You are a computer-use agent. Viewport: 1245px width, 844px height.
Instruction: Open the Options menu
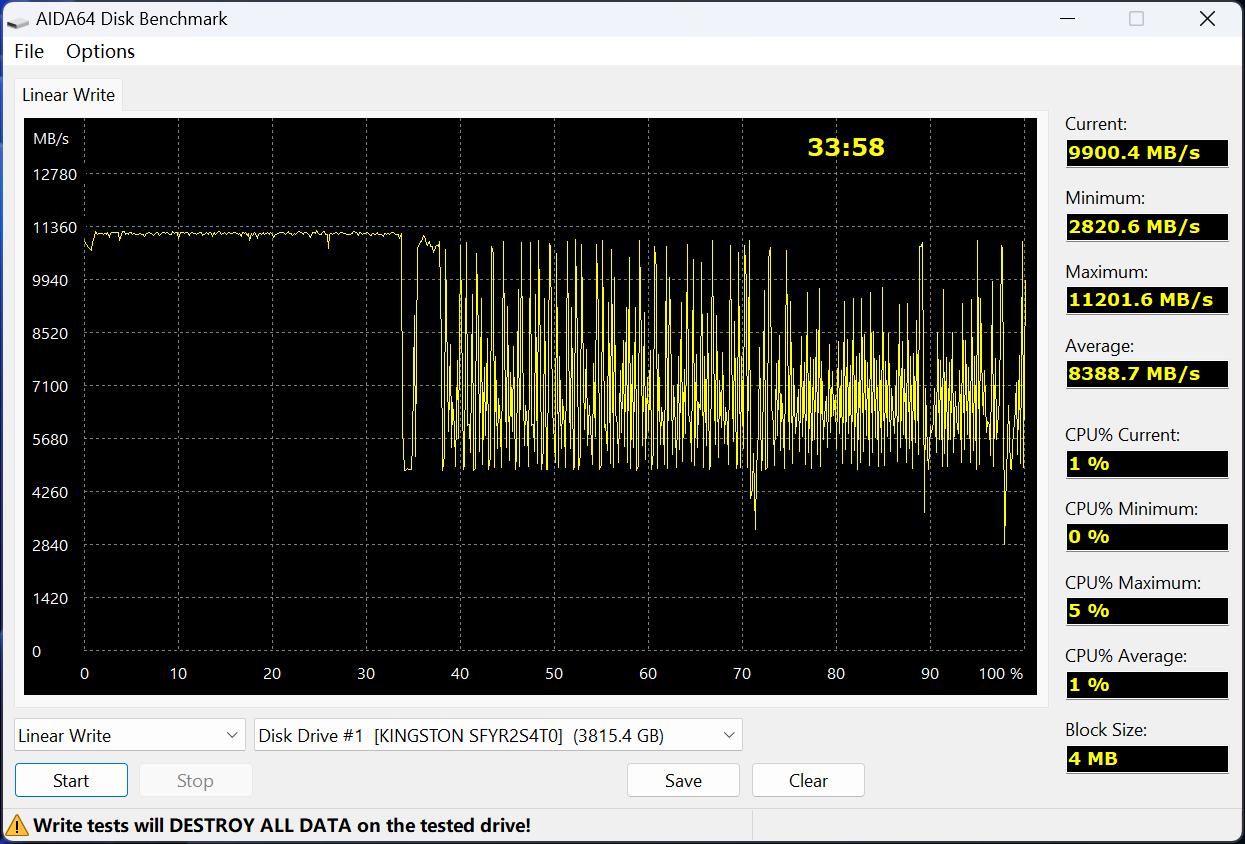click(x=100, y=51)
